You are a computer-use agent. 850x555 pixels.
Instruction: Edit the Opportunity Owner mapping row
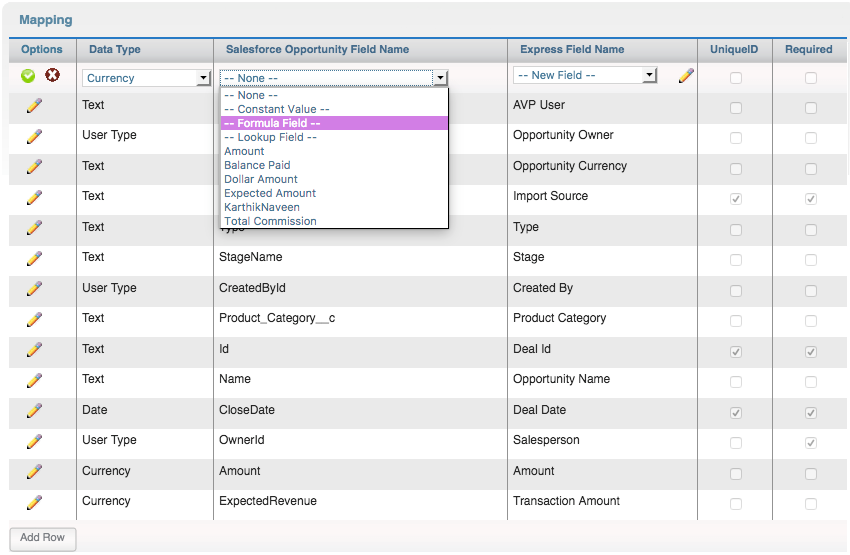34,136
